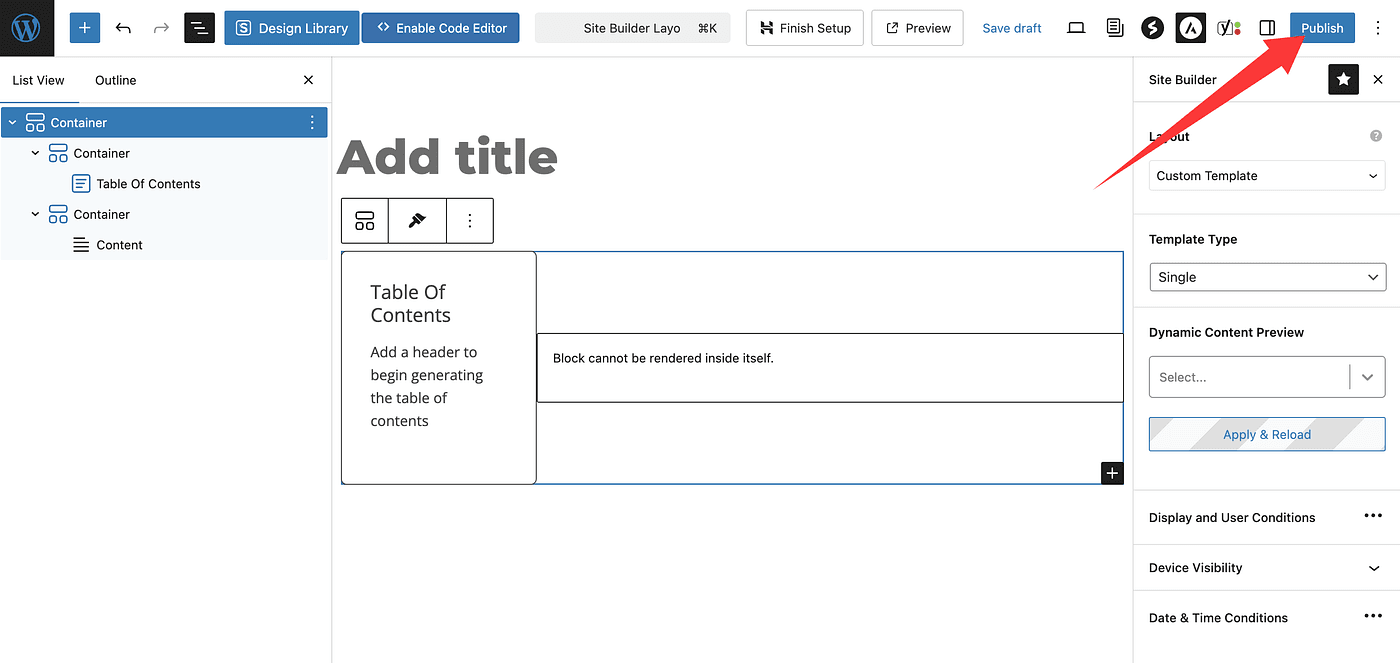Click the undo arrow icon

pos(123,28)
